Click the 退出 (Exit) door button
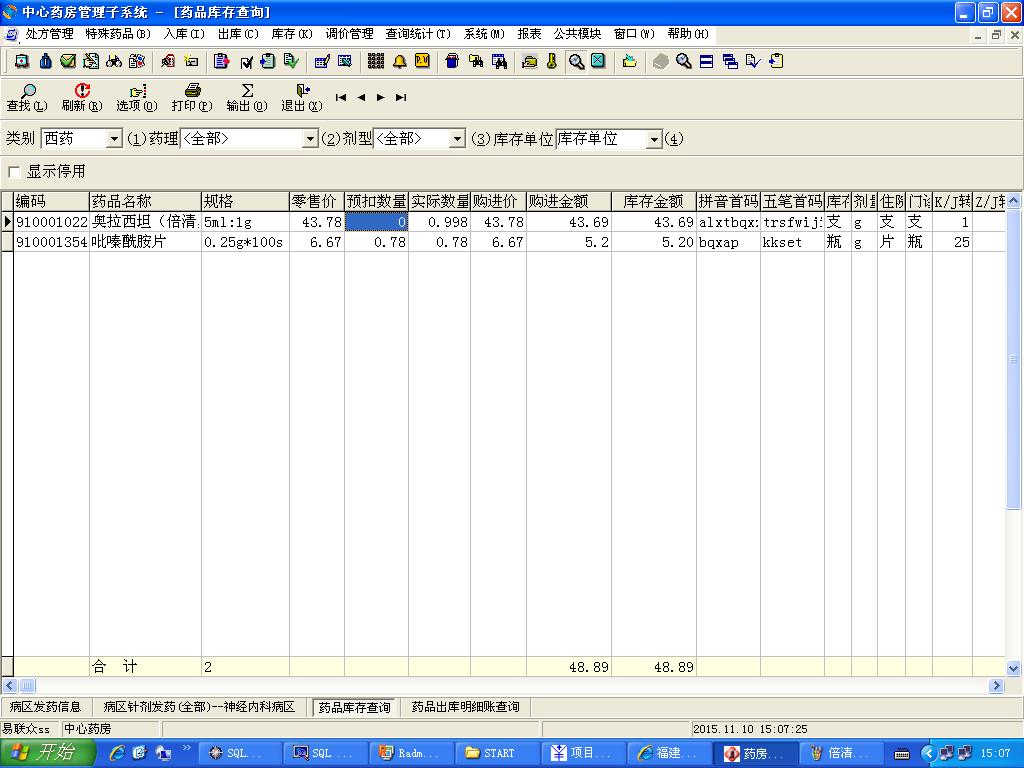Screen dimensions: 1024x768 [302, 97]
